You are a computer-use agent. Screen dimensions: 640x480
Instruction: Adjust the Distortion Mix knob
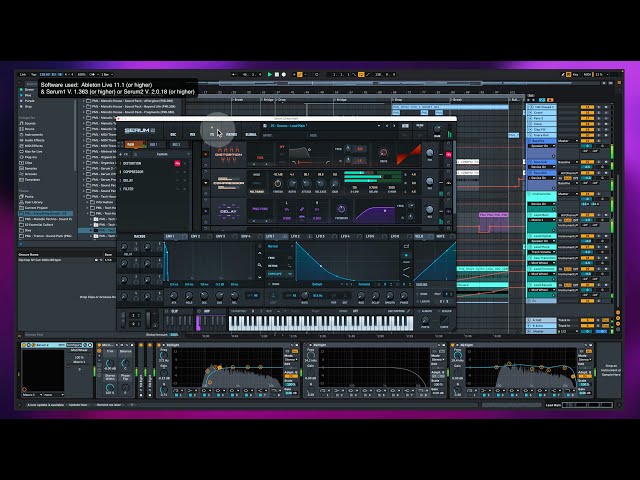point(429,153)
